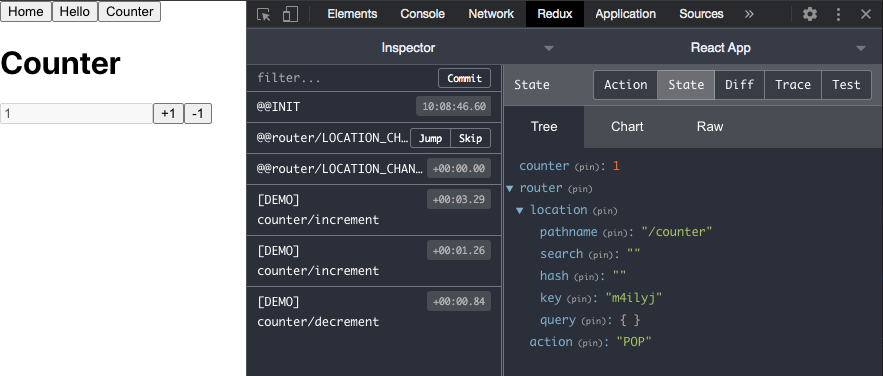The width and height of the screenshot is (883, 376).
Task: Select the Trace view toggle
Action: (x=793, y=85)
